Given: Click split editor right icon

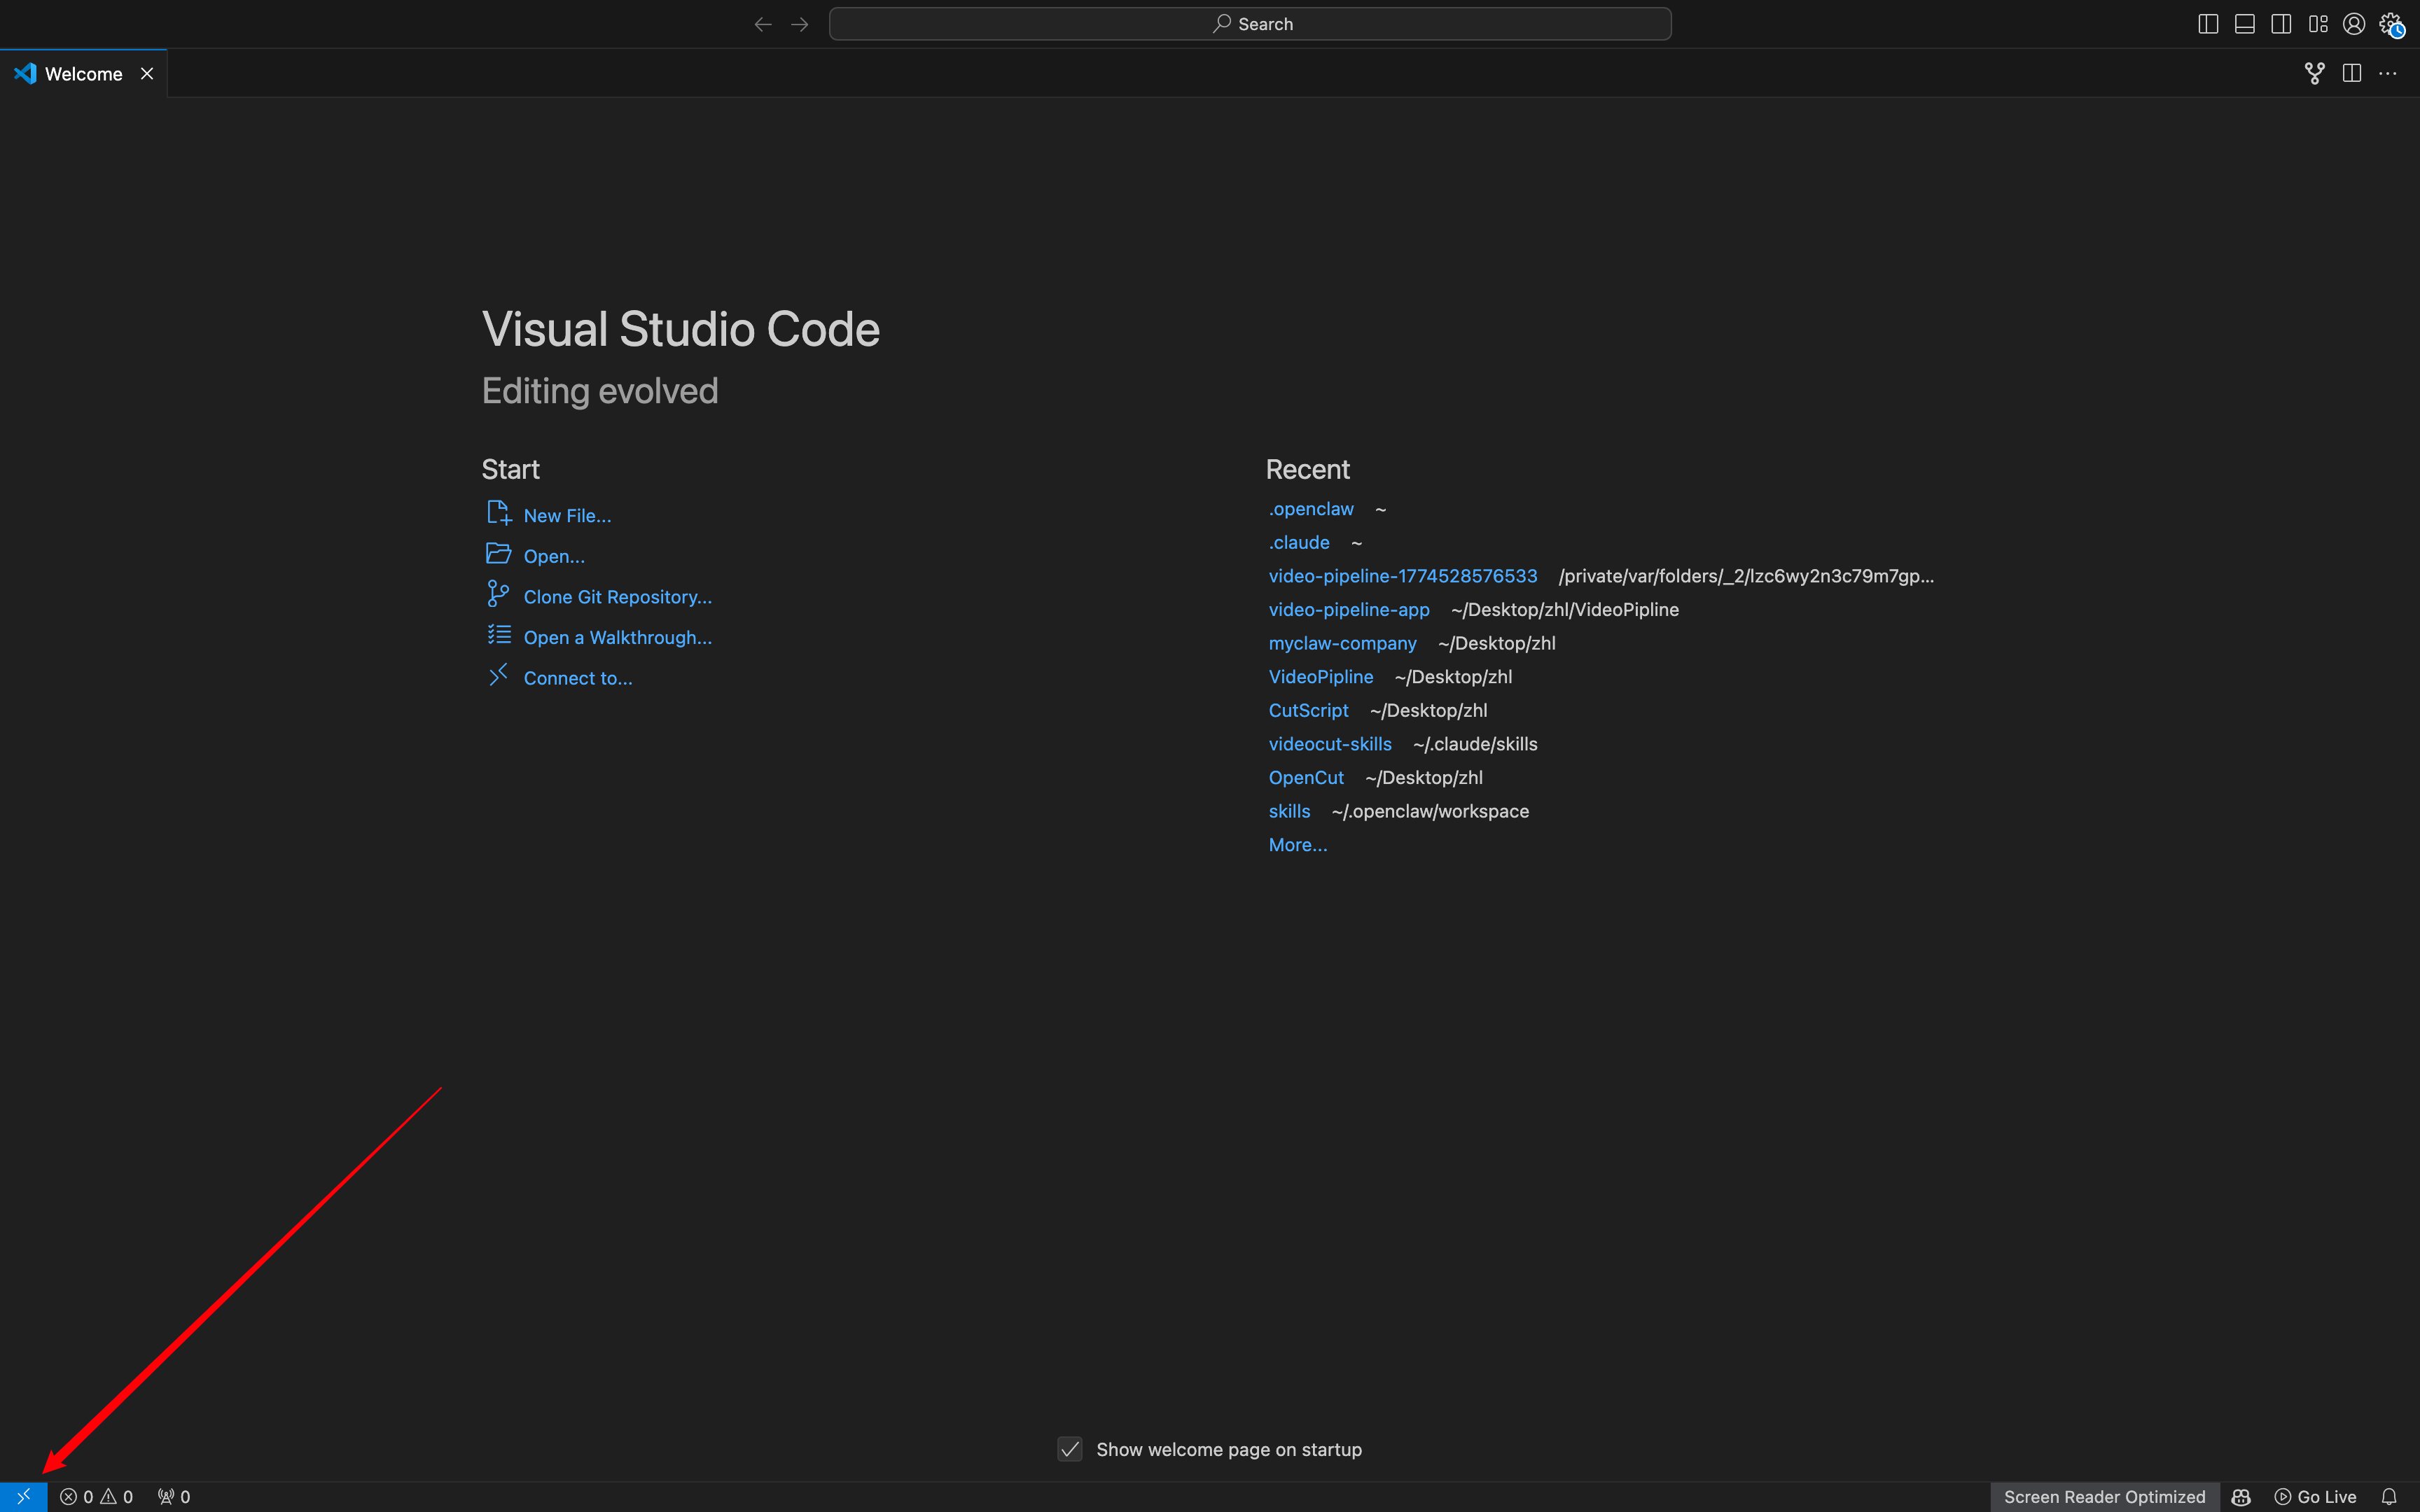Looking at the screenshot, I should pos(2351,73).
